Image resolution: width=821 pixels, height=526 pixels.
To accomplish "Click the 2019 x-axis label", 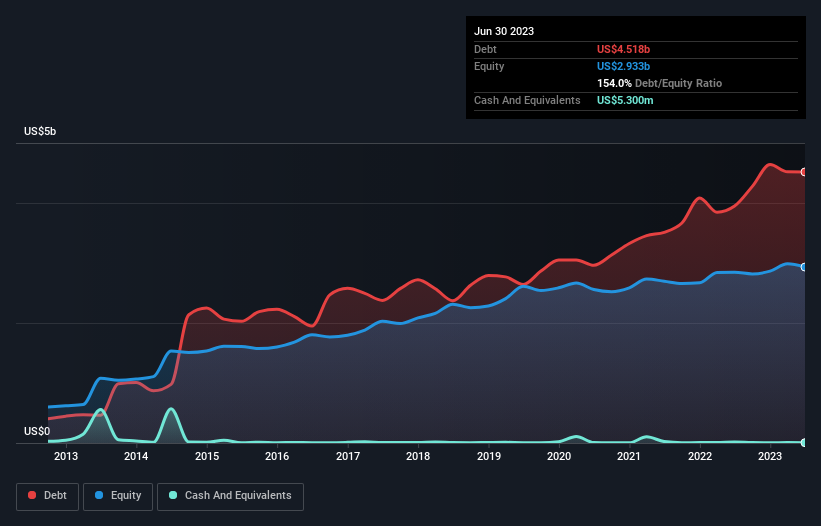I will 489,456.
